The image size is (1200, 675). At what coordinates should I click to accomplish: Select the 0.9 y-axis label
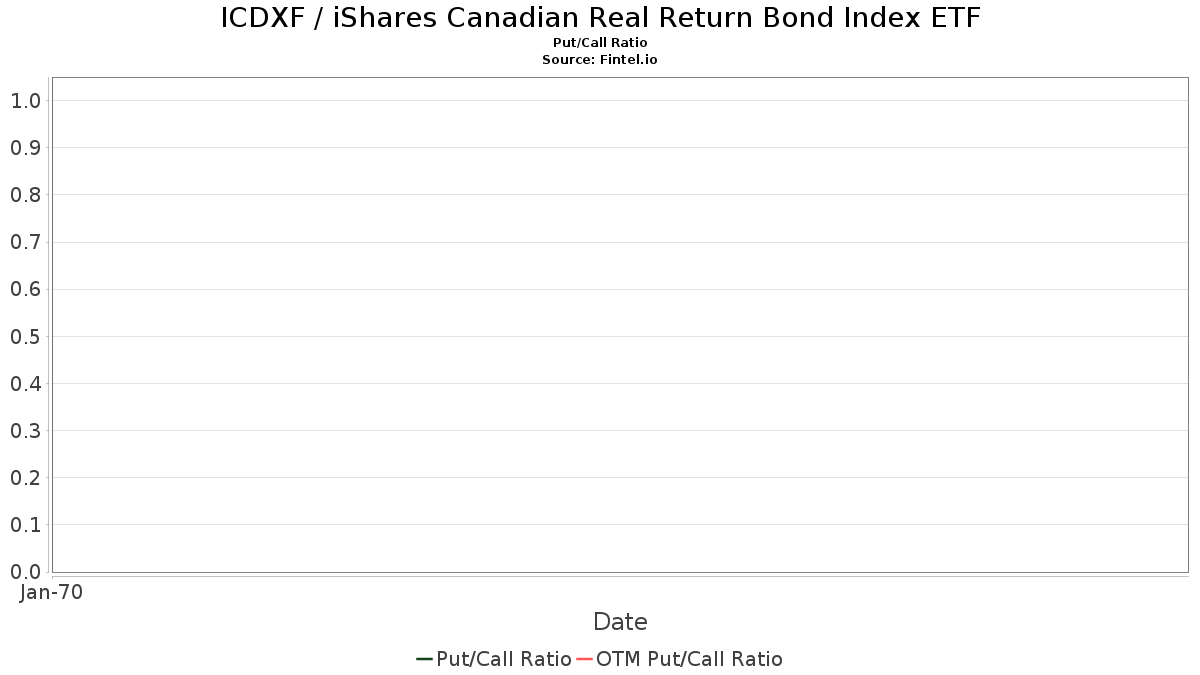[x=26, y=148]
